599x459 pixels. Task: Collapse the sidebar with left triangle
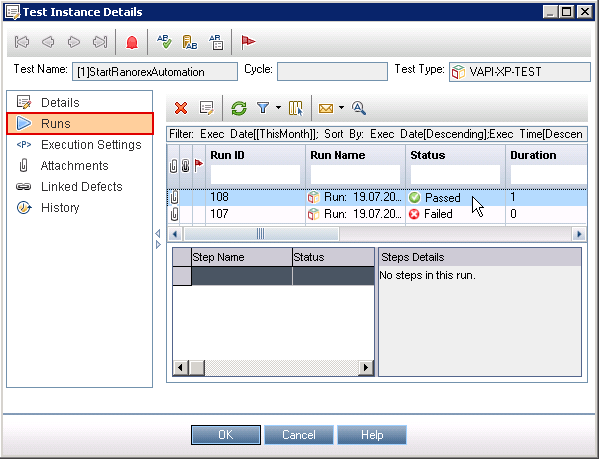point(158,233)
